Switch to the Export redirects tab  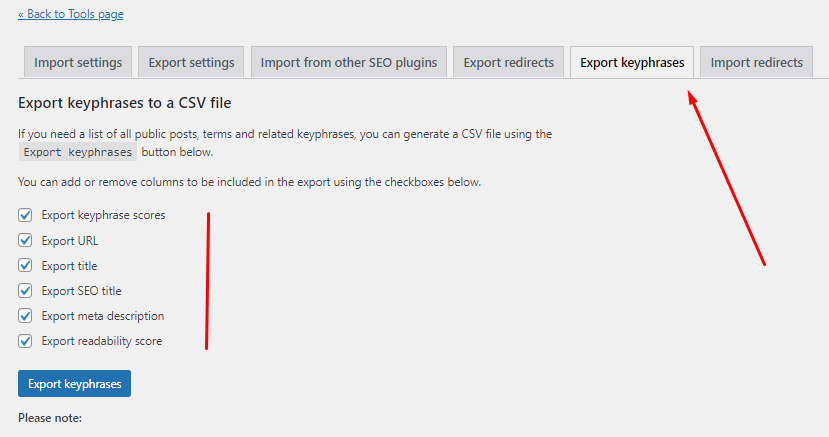508,62
